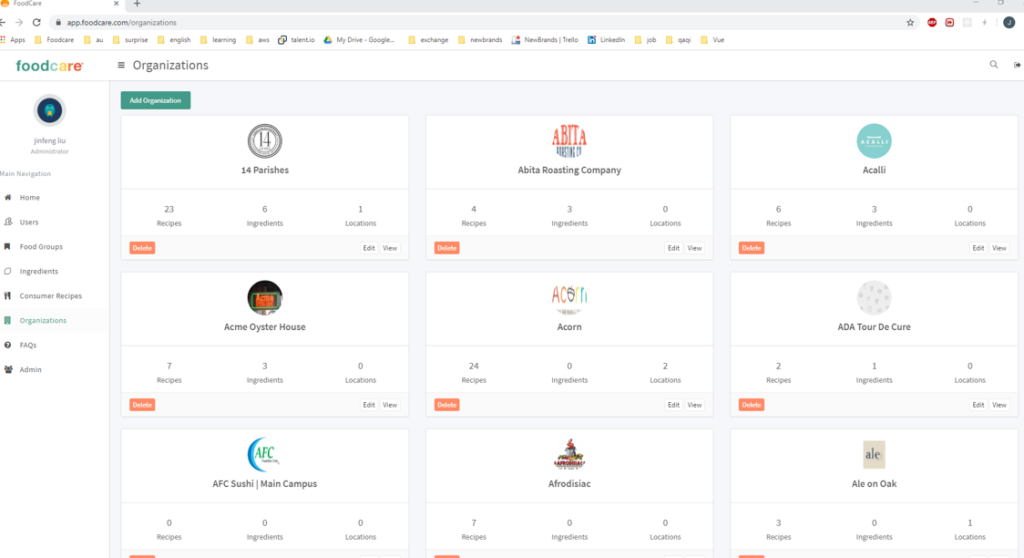1024x558 pixels.
Task: Edit the Acalli organization
Action: tap(978, 248)
